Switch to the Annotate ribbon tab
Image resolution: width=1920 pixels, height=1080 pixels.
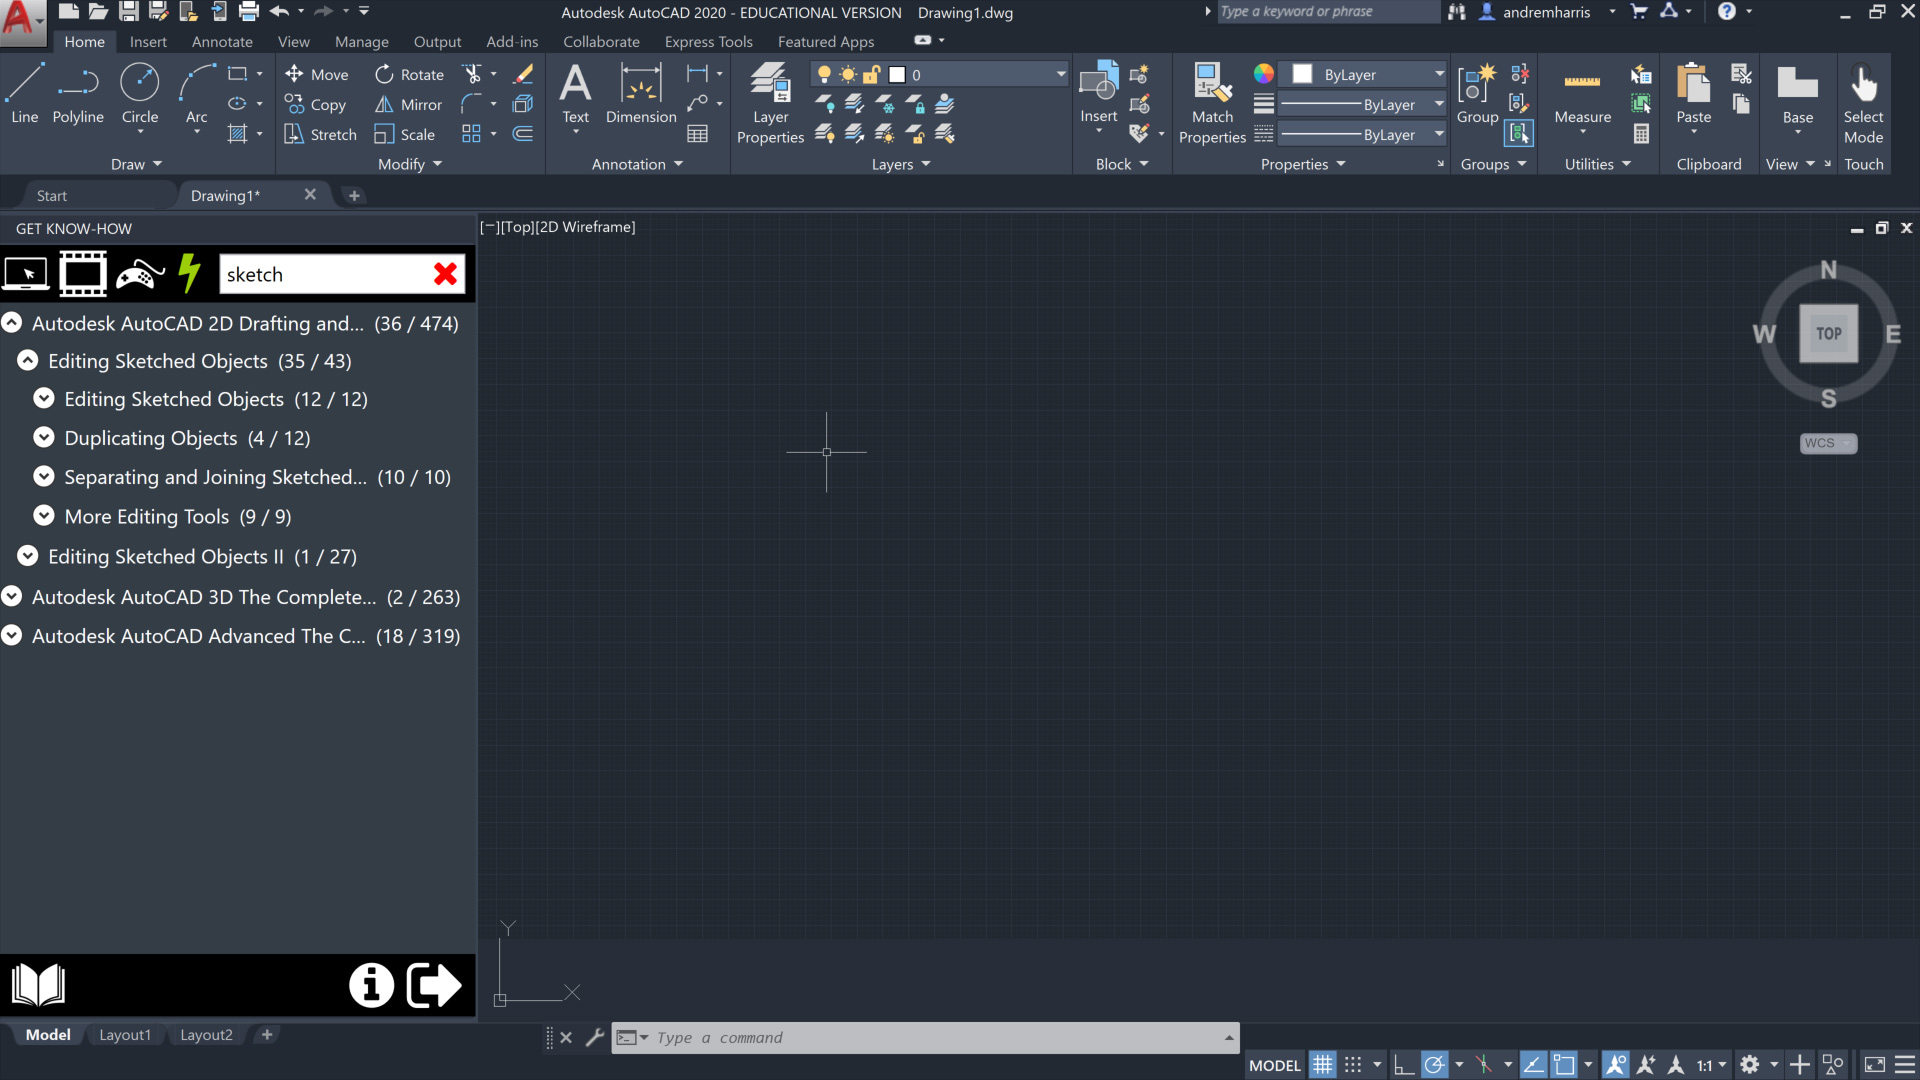click(222, 42)
